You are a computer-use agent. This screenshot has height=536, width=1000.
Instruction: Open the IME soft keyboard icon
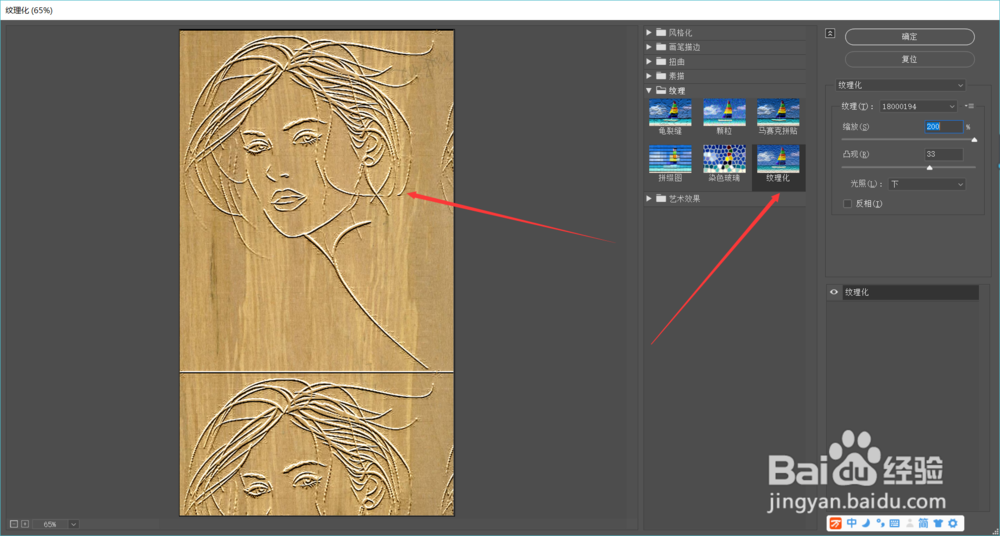point(894,523)
